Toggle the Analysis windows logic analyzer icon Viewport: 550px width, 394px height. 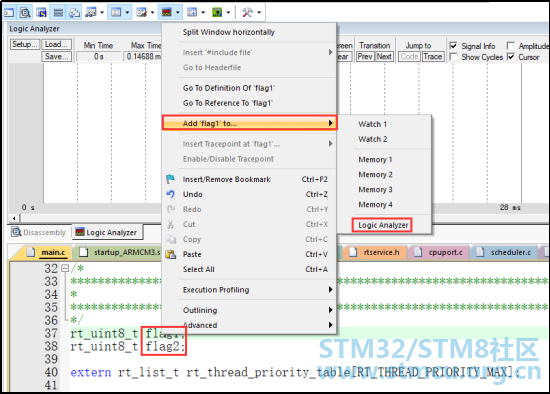(167, 13)
